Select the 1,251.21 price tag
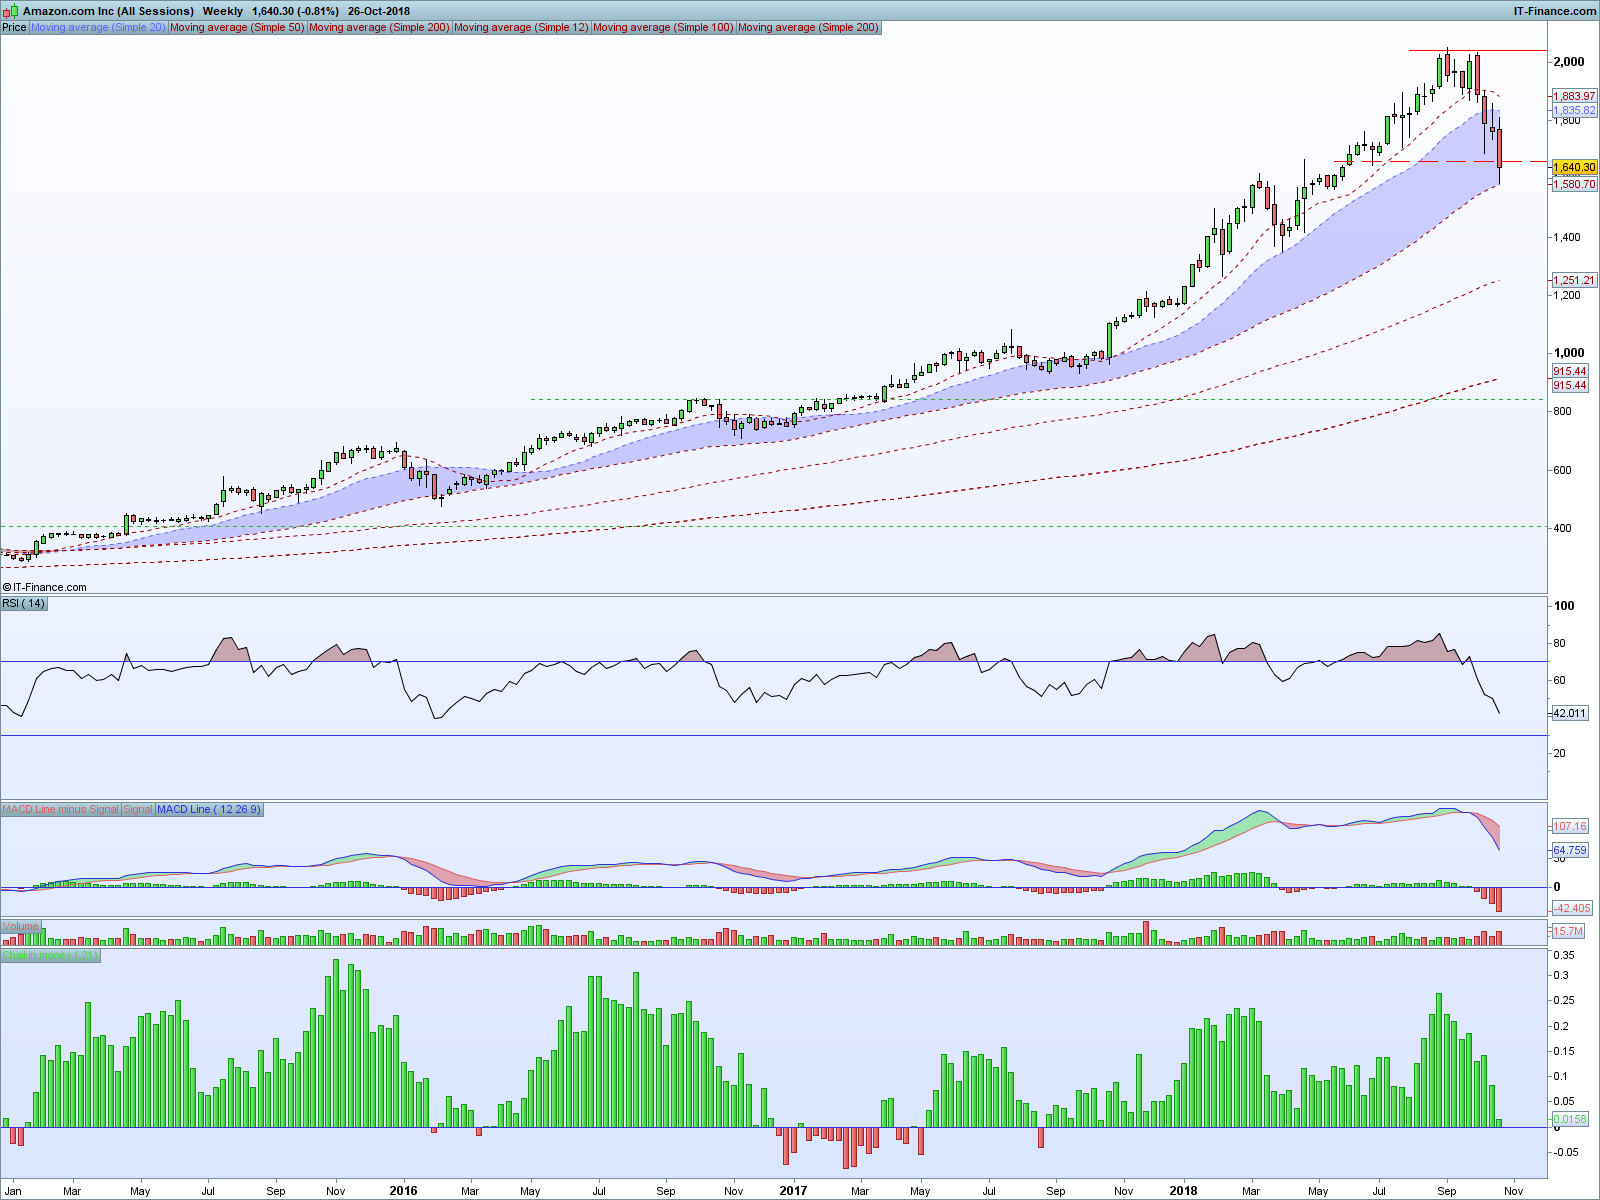This screenshot has width=1600, height=1200. click(1574, 280)
